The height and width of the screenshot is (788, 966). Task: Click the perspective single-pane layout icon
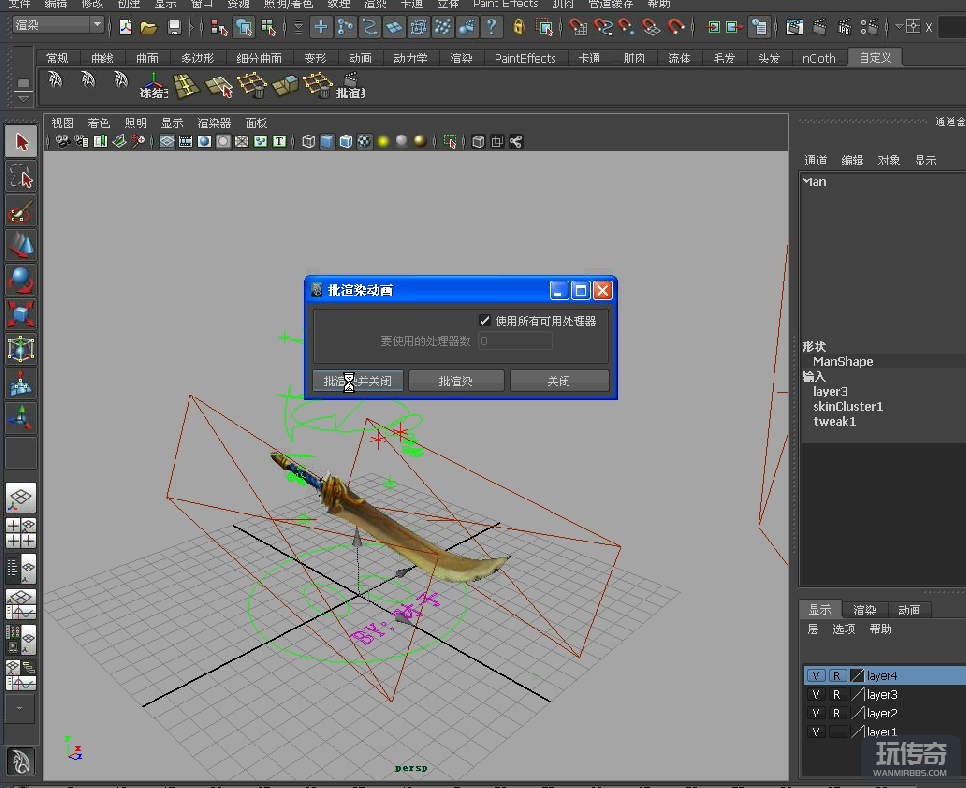pyautogui.click(x=21, y=498)
